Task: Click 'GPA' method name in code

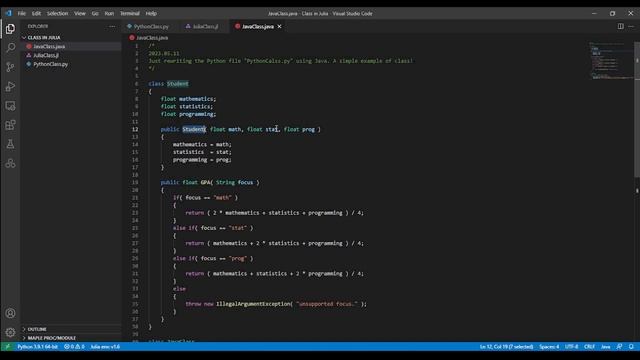Action: (205, 182)
